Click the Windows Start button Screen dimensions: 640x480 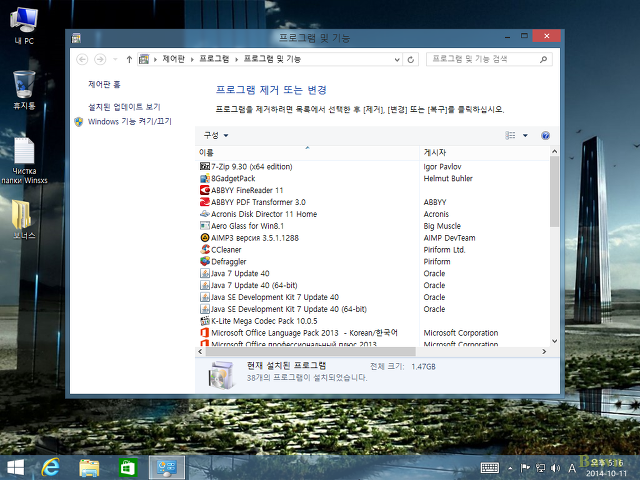[16, 468]
